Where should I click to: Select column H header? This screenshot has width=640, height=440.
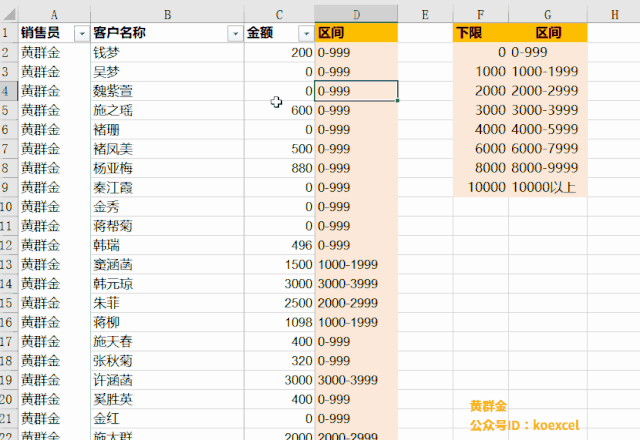coord(614,15)
